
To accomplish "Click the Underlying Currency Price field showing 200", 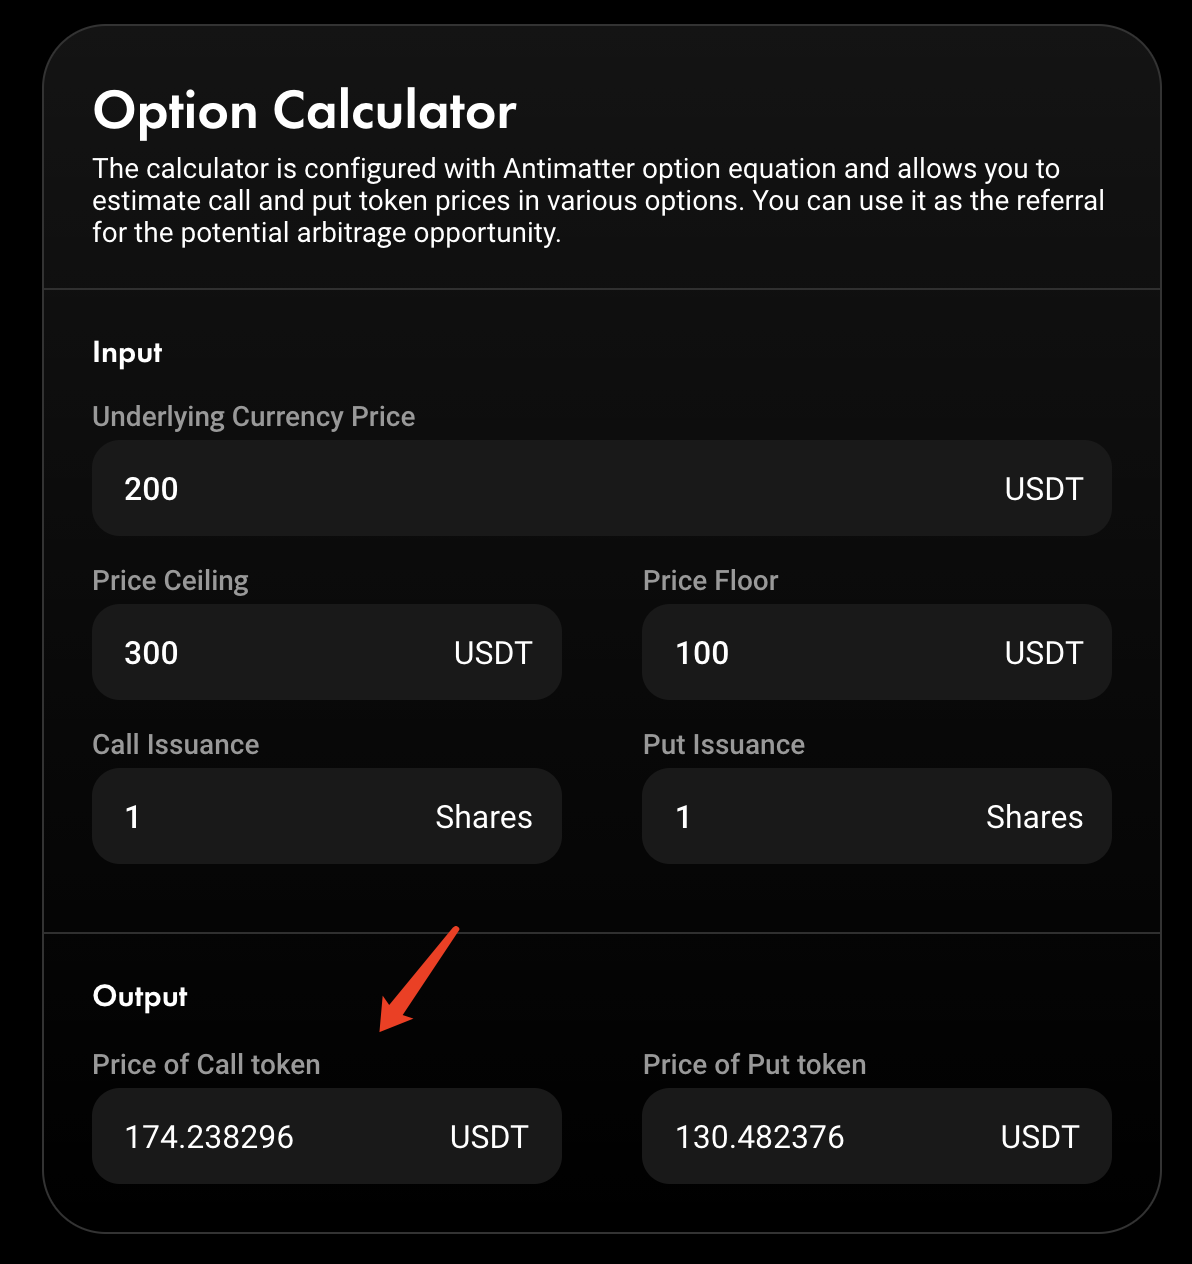I will click(x=601, y=488).
